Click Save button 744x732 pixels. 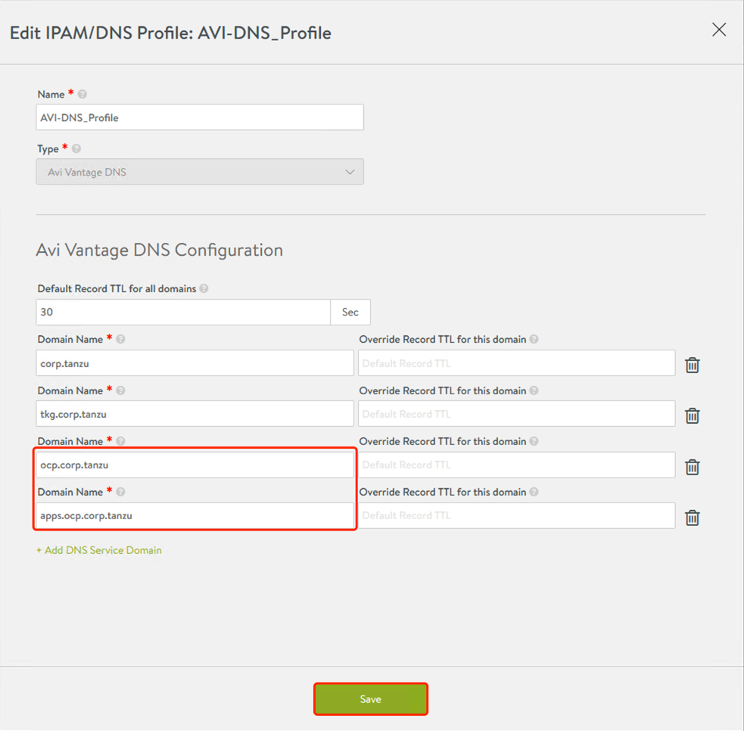371,699
